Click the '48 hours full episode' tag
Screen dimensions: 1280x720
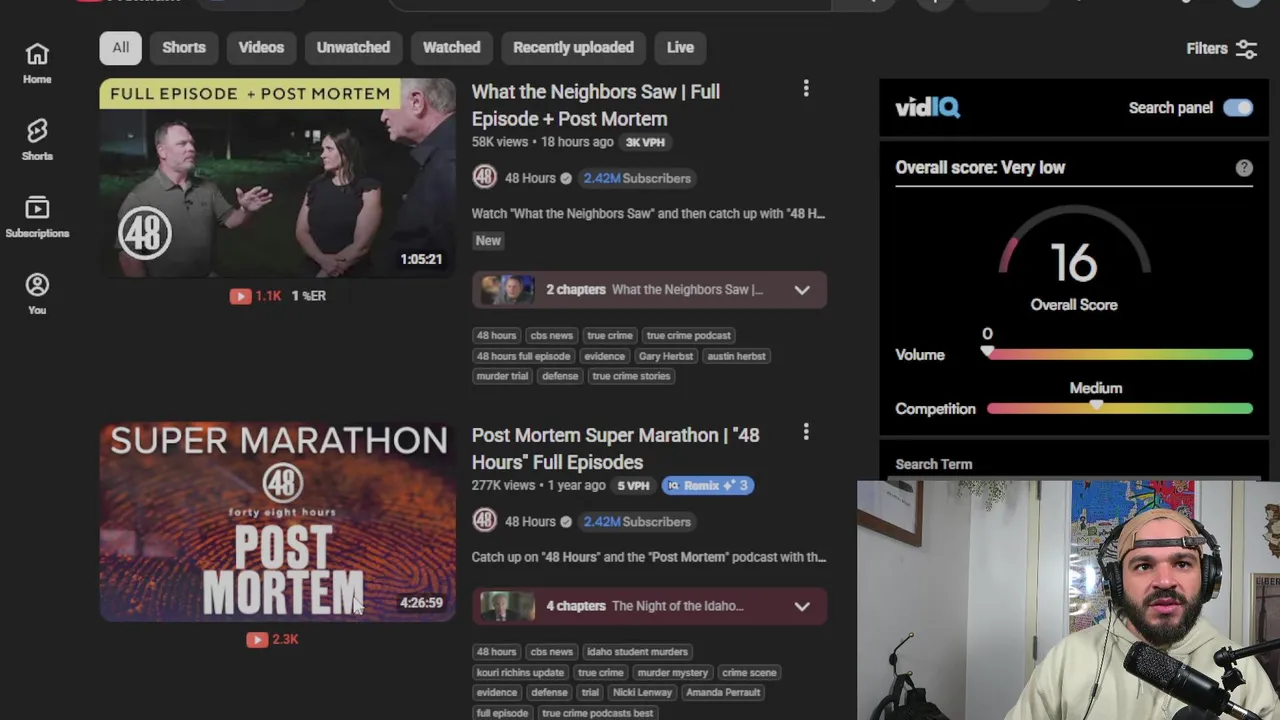(x=523, y=356)
